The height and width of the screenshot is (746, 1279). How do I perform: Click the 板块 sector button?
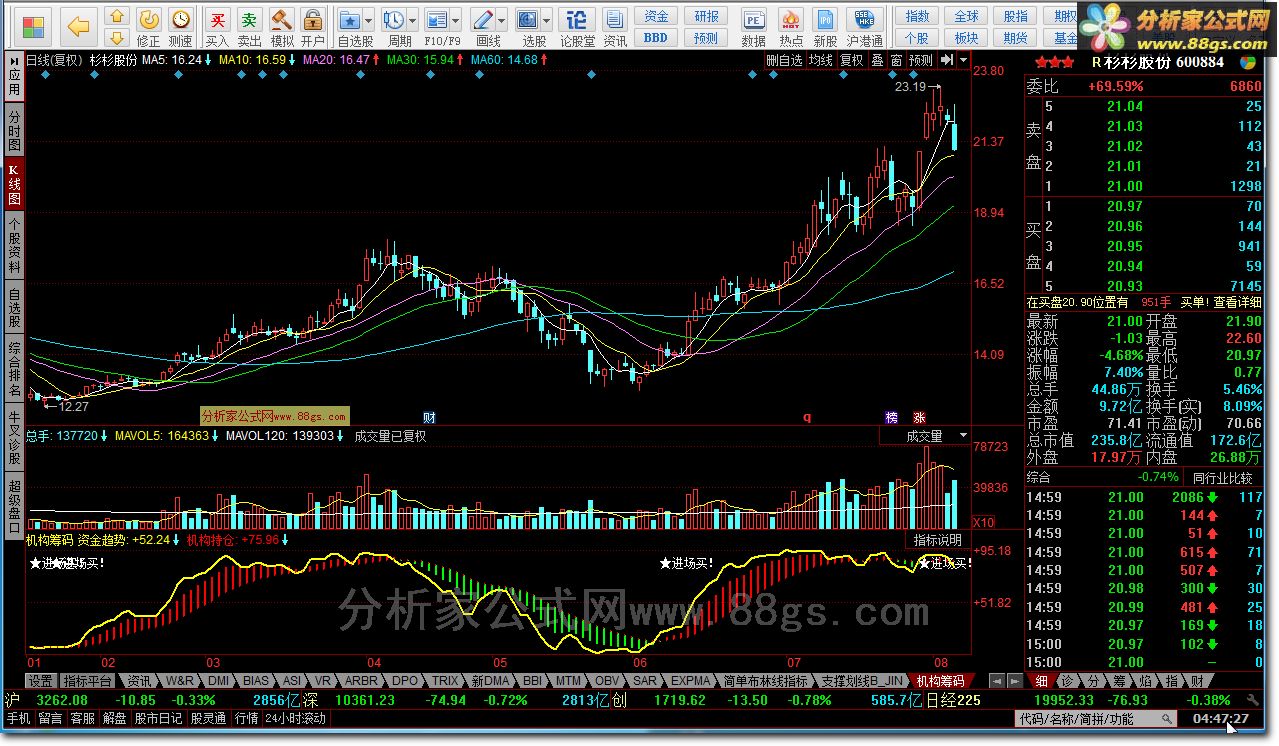966,38
